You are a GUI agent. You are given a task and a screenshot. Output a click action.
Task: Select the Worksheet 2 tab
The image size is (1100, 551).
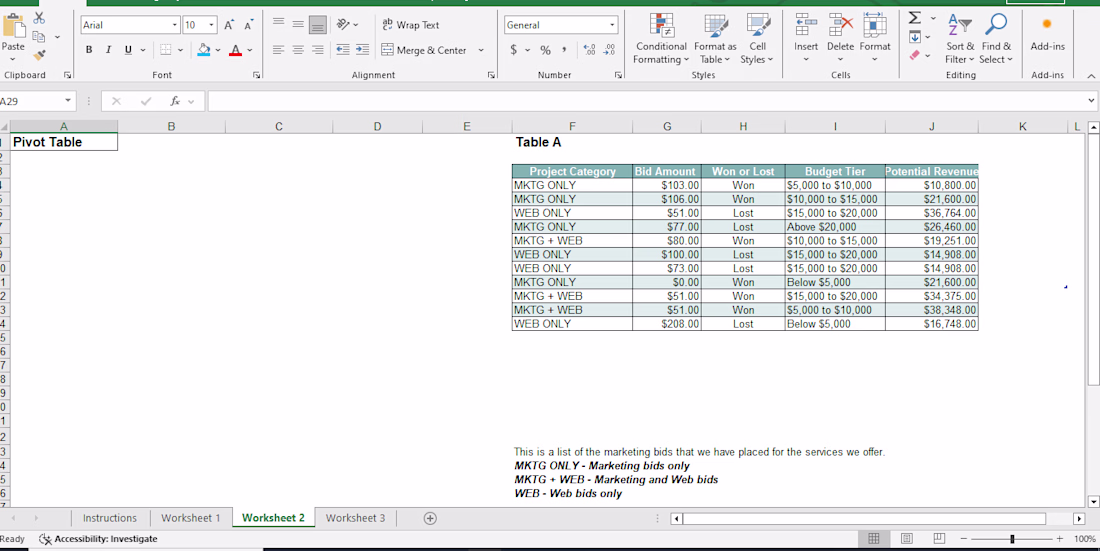(274, 518)
